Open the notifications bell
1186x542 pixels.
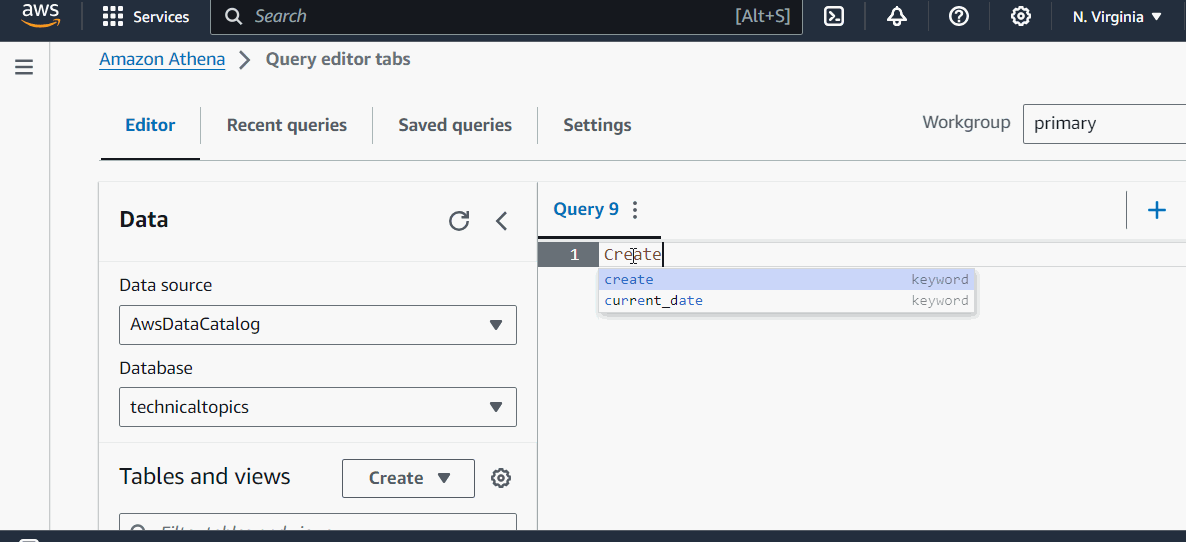point(897,17)
